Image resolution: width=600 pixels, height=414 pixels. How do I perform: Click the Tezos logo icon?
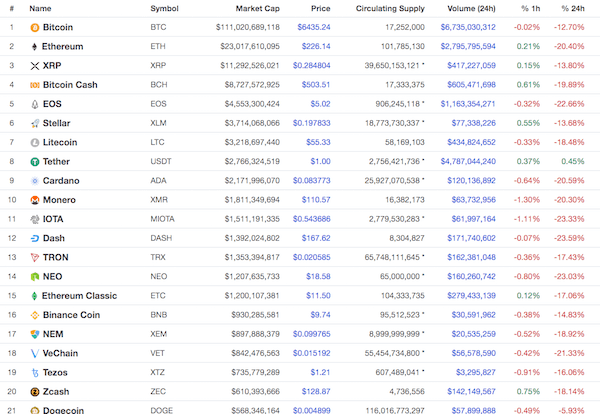(x=35, y=373)
